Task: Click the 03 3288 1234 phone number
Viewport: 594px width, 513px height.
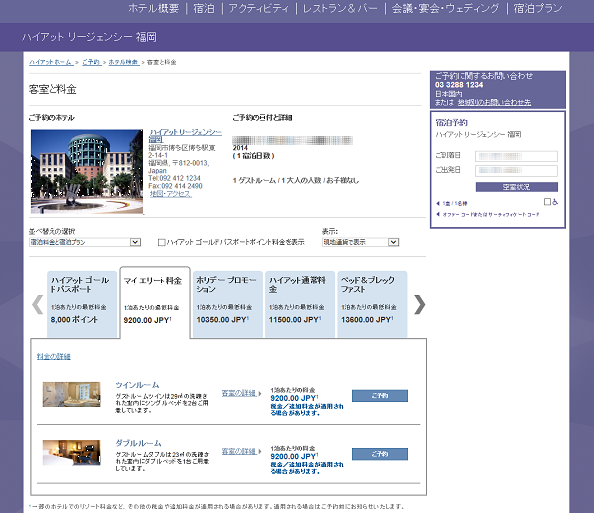Action: [x=459, y=85]
